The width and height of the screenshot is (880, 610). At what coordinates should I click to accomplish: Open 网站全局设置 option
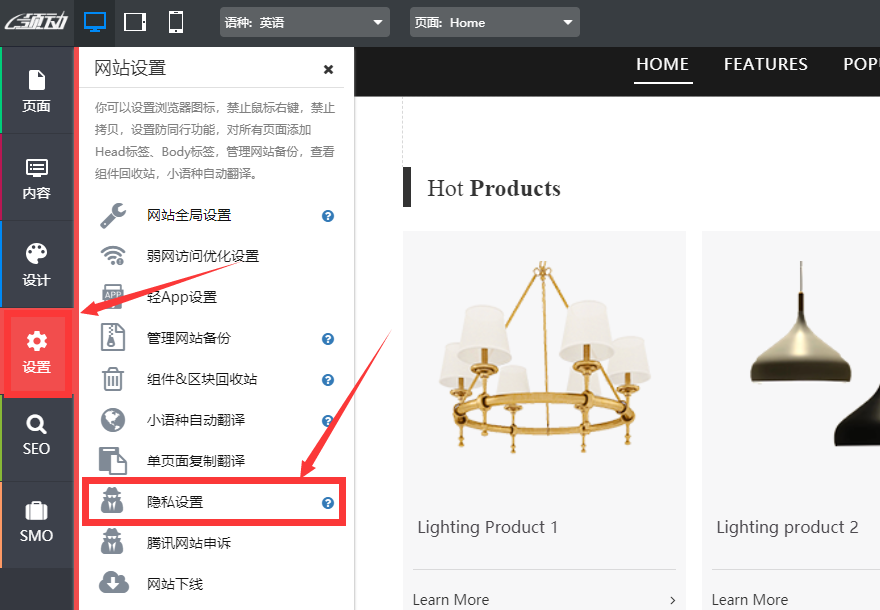click(189, 215)
